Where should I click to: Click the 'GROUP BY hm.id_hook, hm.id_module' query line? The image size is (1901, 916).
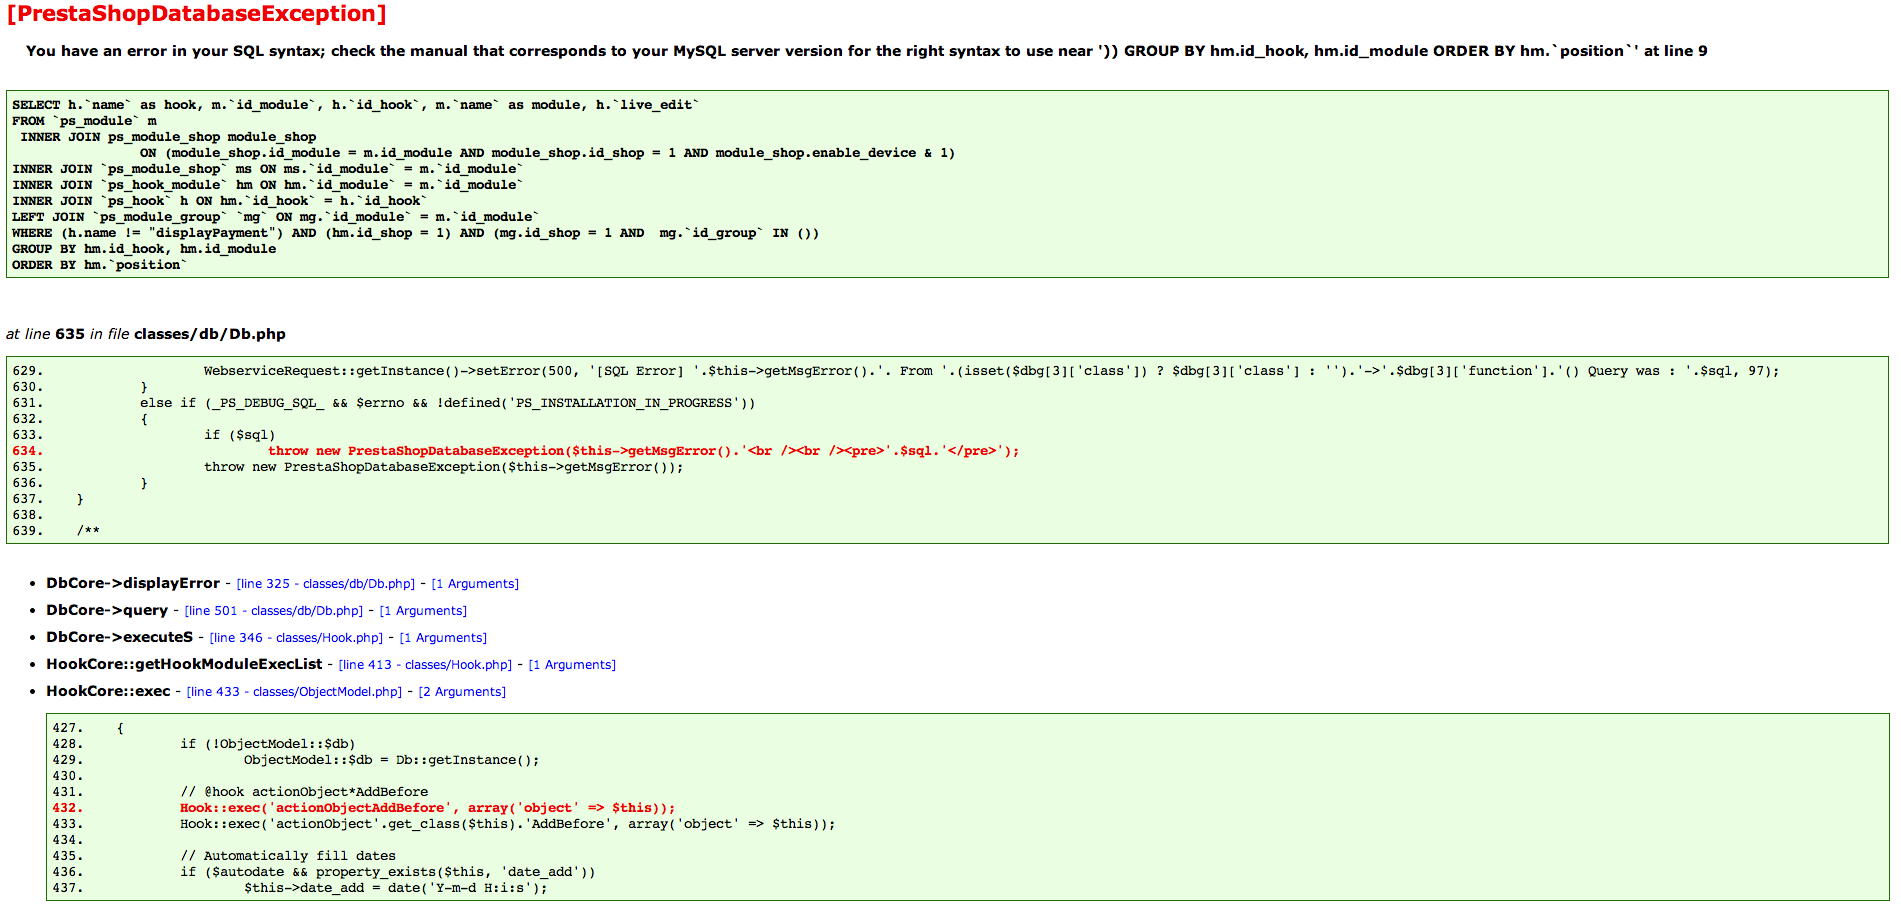tap(144, 249)
